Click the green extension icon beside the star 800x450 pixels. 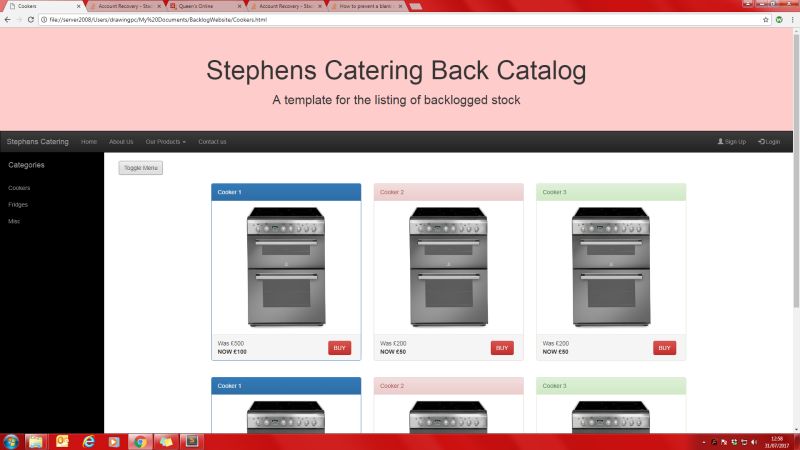779,19
